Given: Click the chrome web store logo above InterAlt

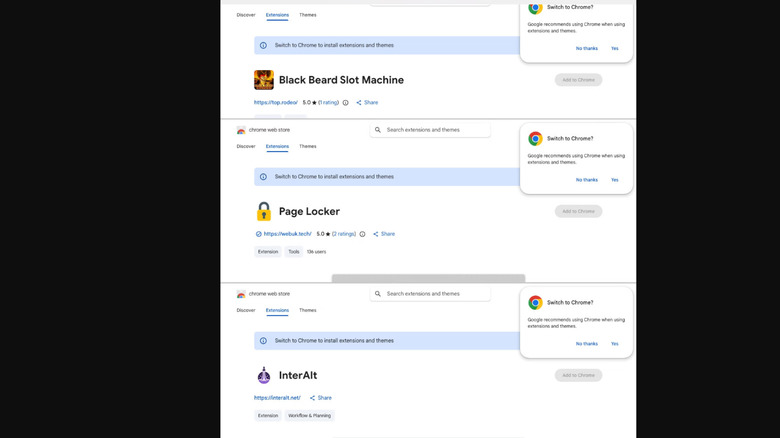Looking at the screenshot, I should [x=241, y=294].
